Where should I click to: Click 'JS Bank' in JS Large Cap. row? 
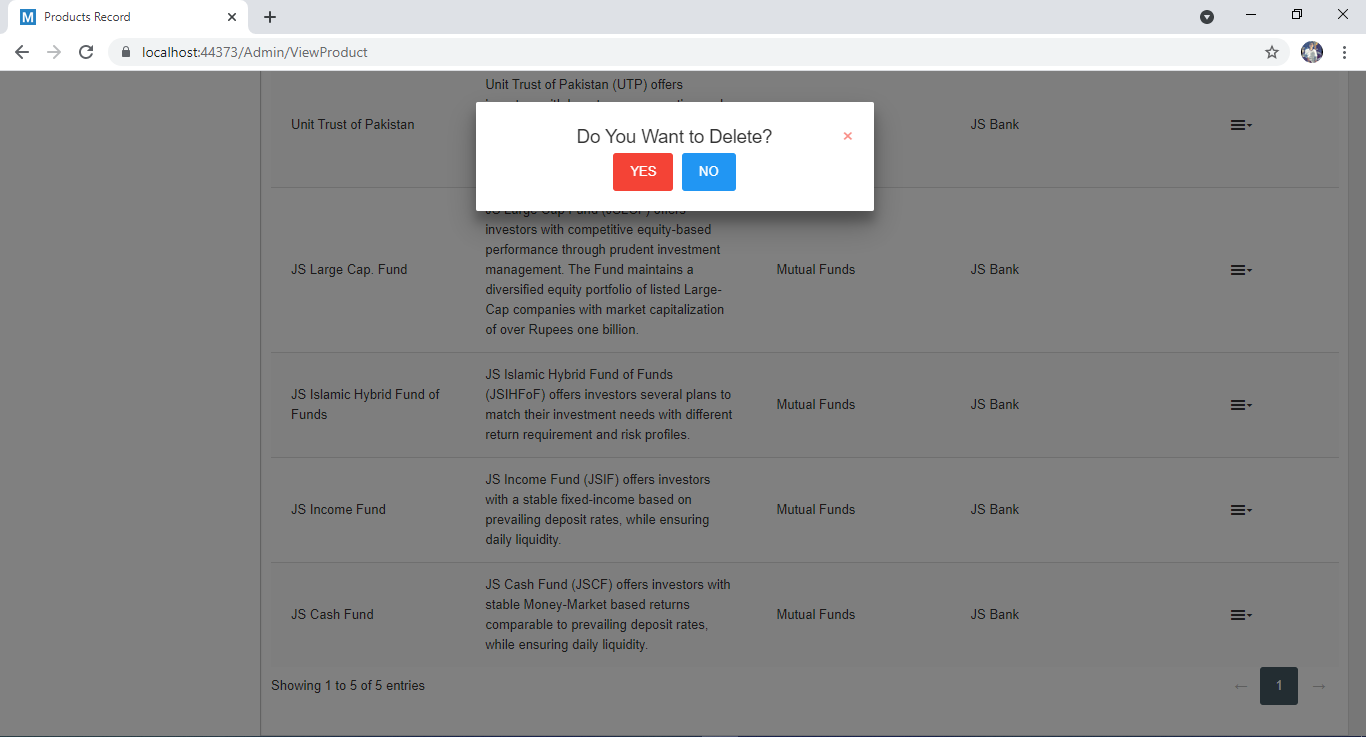tap(995, 270)
